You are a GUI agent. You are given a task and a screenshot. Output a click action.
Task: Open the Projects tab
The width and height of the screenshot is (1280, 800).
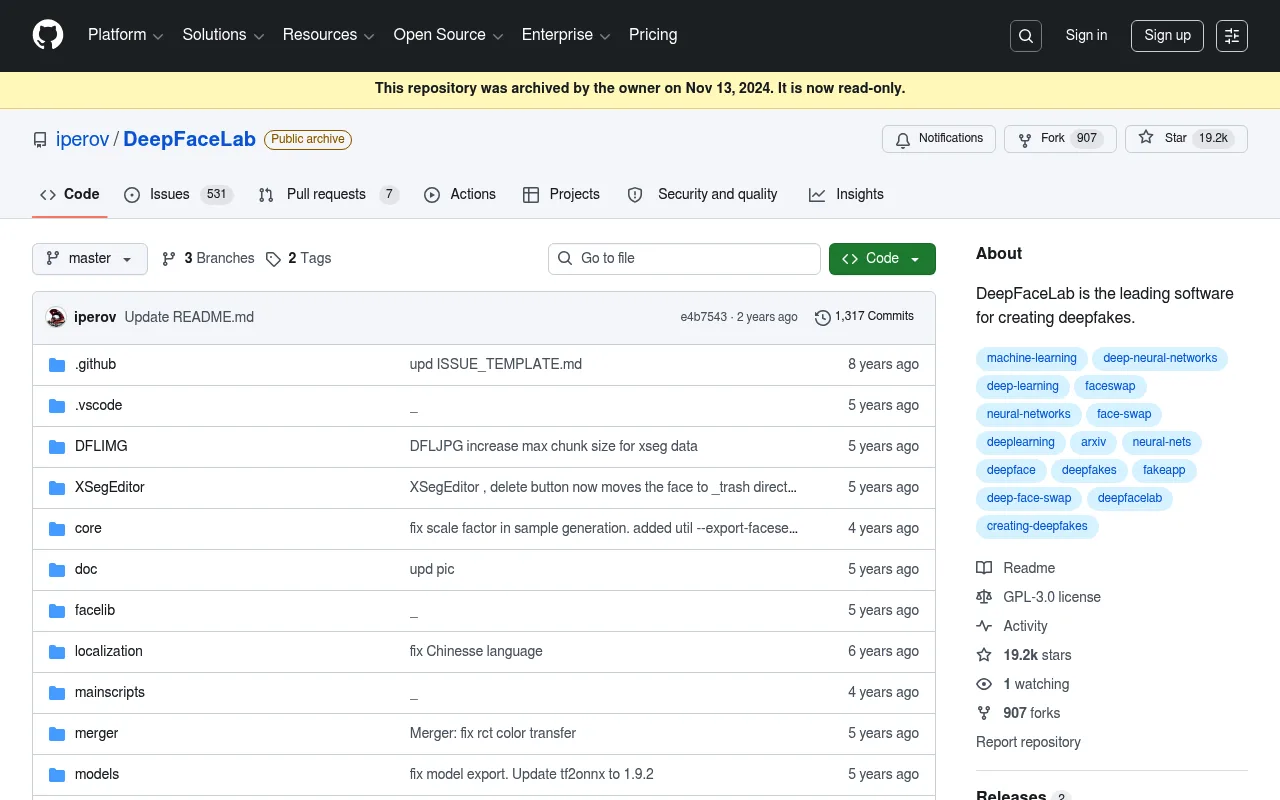561,195
